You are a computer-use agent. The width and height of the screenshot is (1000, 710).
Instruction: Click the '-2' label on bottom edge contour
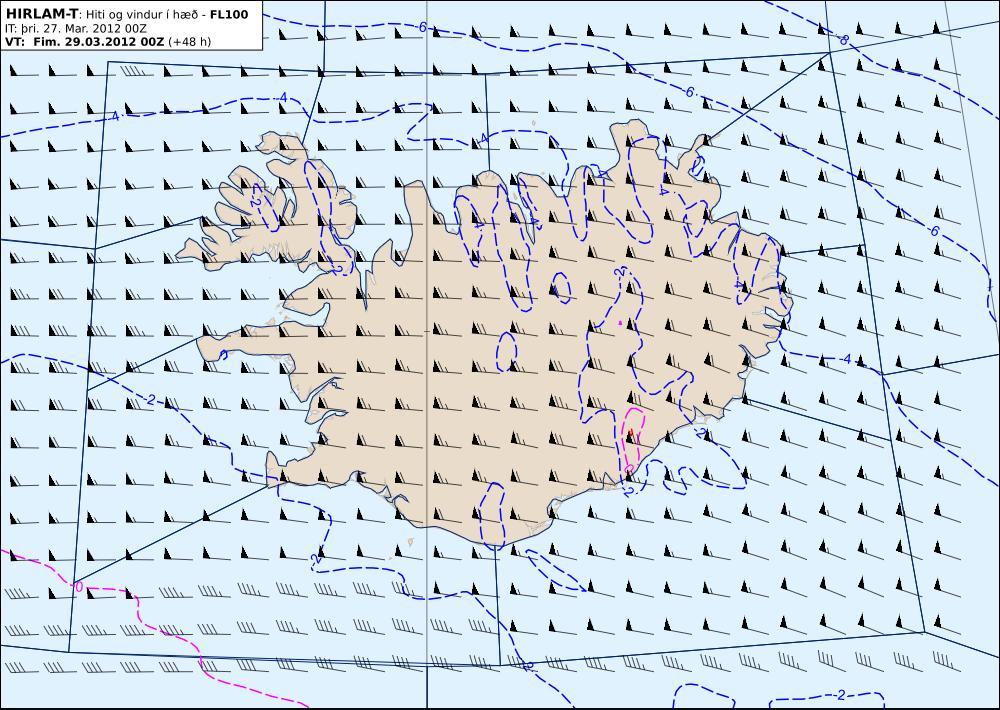coord(839,695)
